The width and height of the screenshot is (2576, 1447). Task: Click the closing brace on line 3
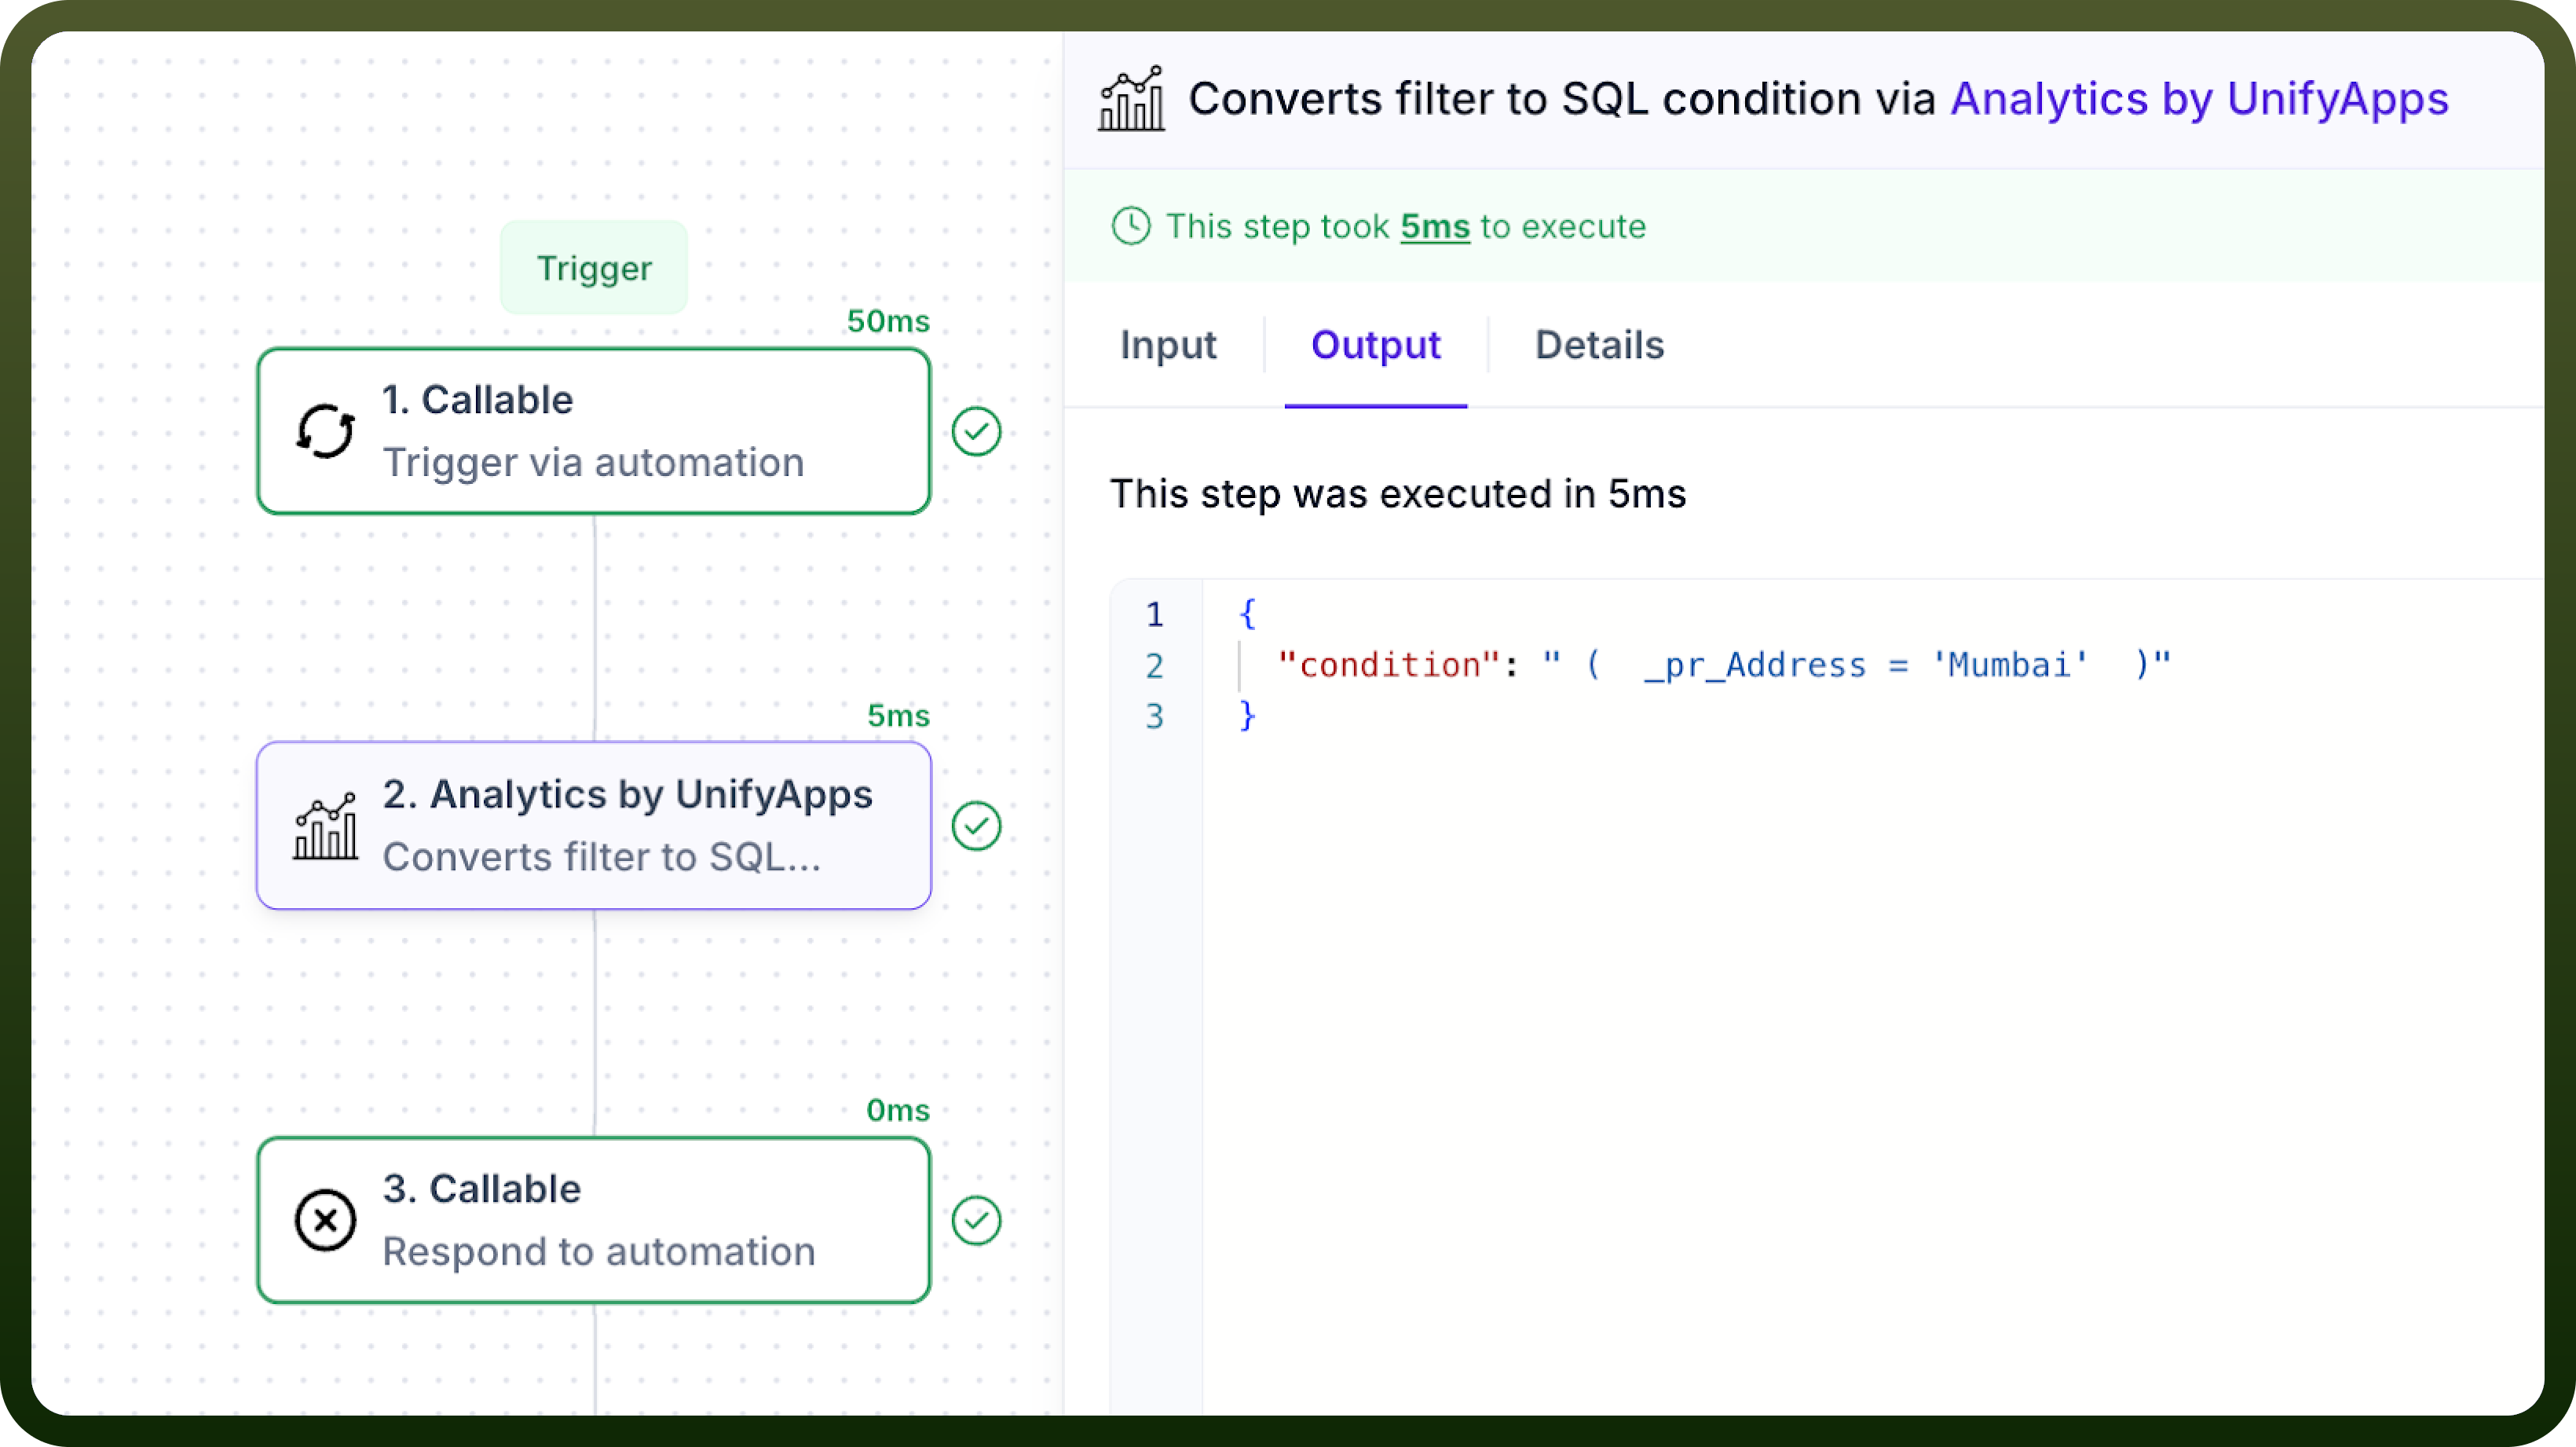[x=1247, y=716]
